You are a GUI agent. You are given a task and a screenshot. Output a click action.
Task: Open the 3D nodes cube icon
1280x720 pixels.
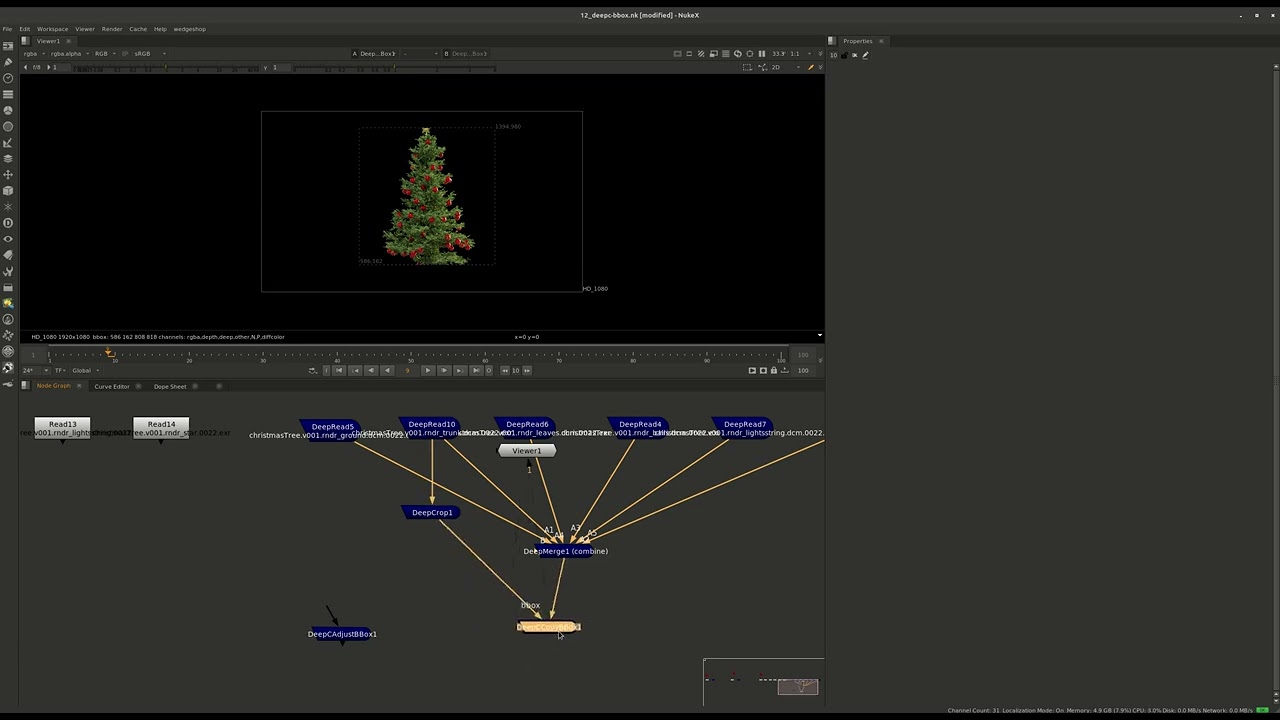click(8, 190)
